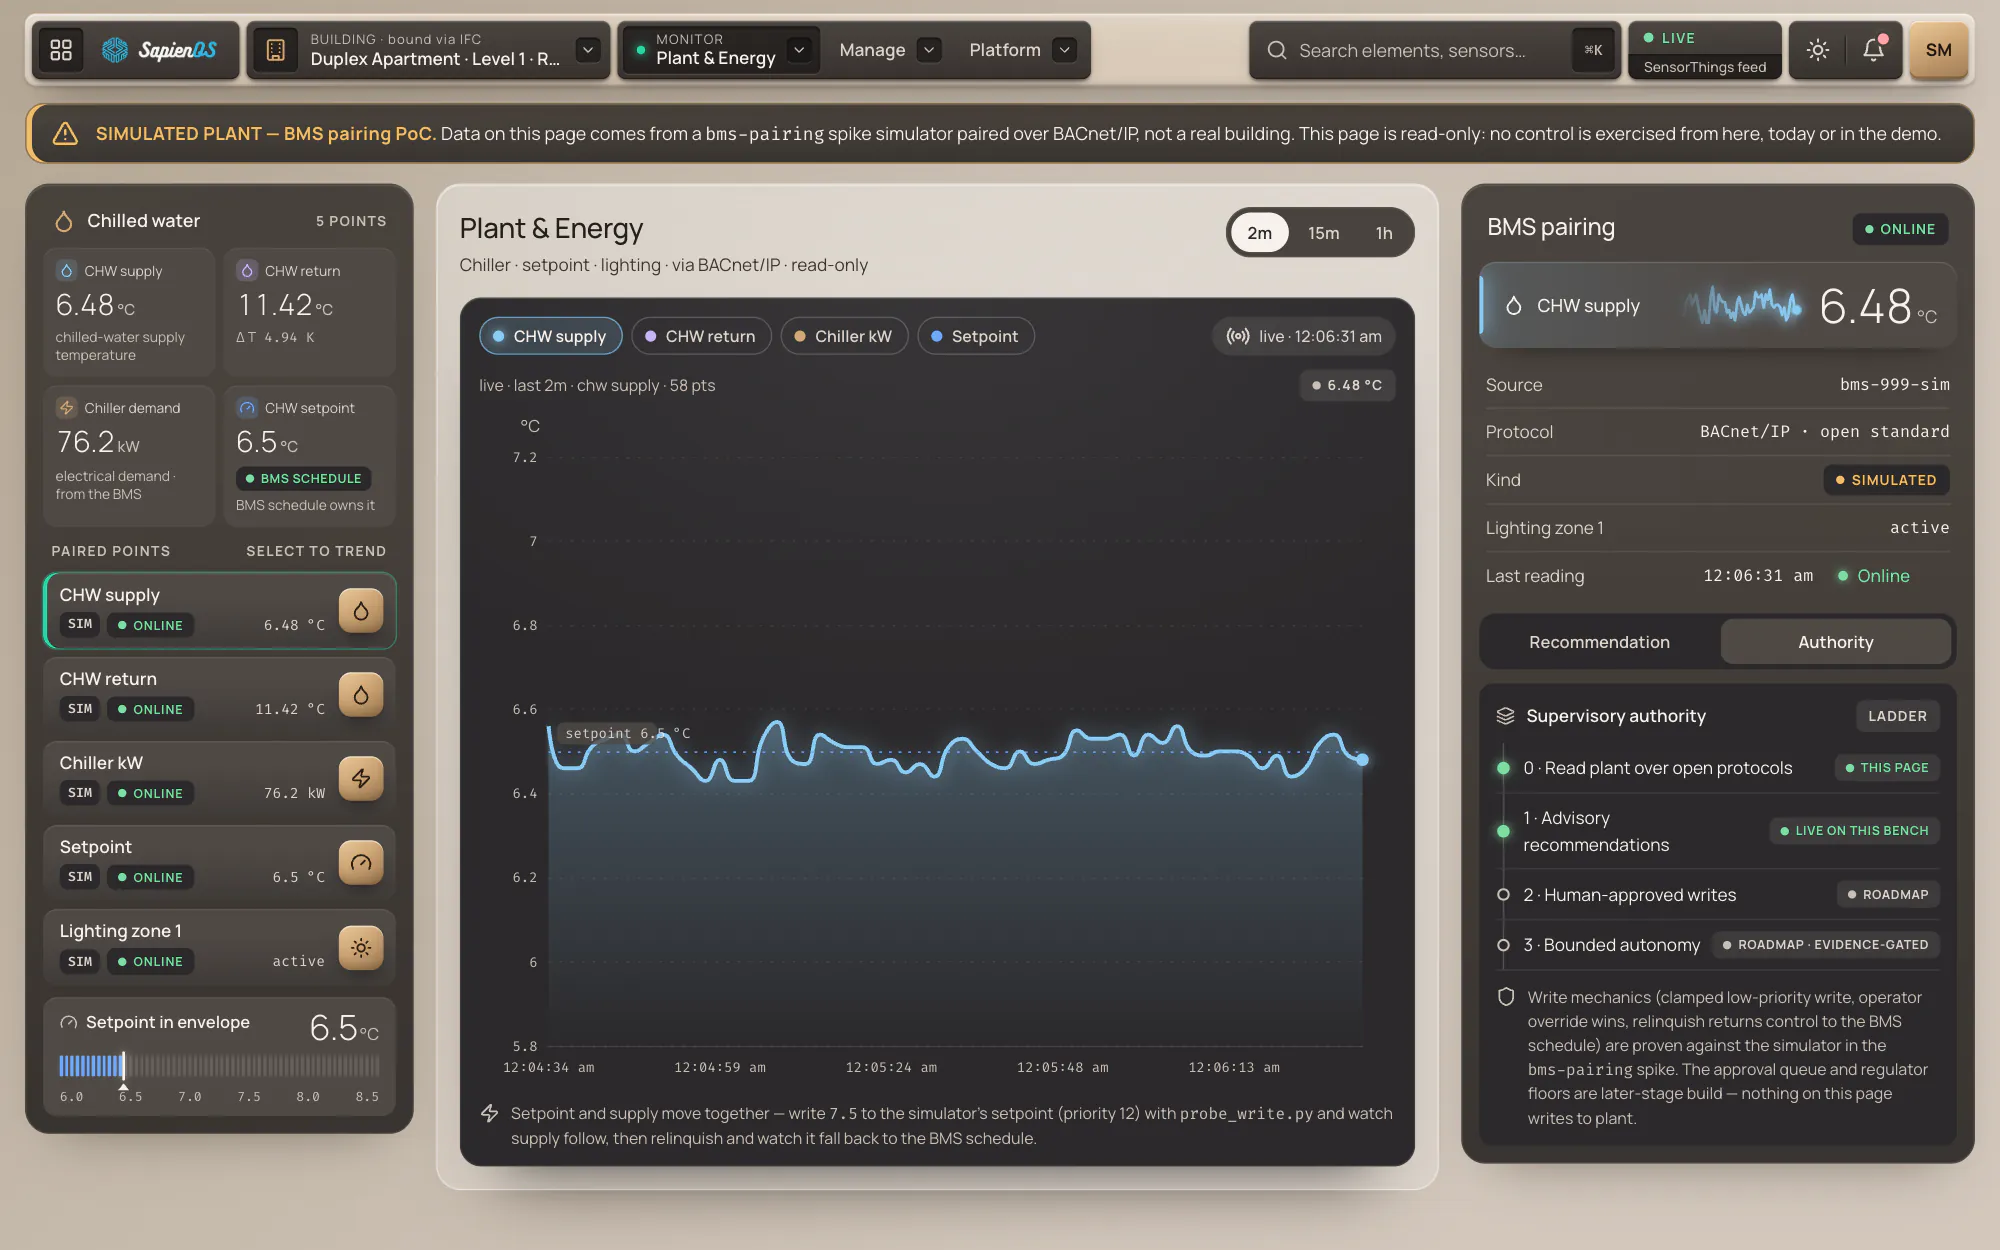Screen dimensions: 2000x1250
Task: Toggle the light theme sun icon
Action: 1818,50
